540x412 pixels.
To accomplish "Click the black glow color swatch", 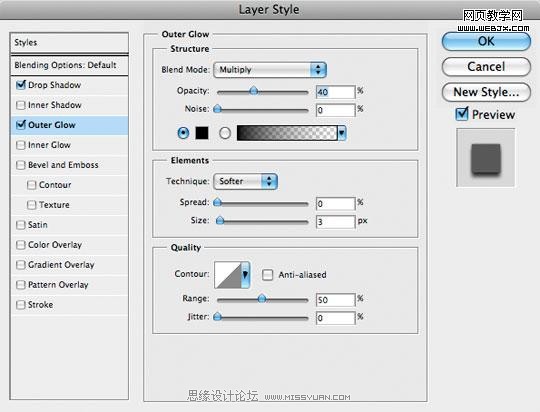I will pos(202,133).
